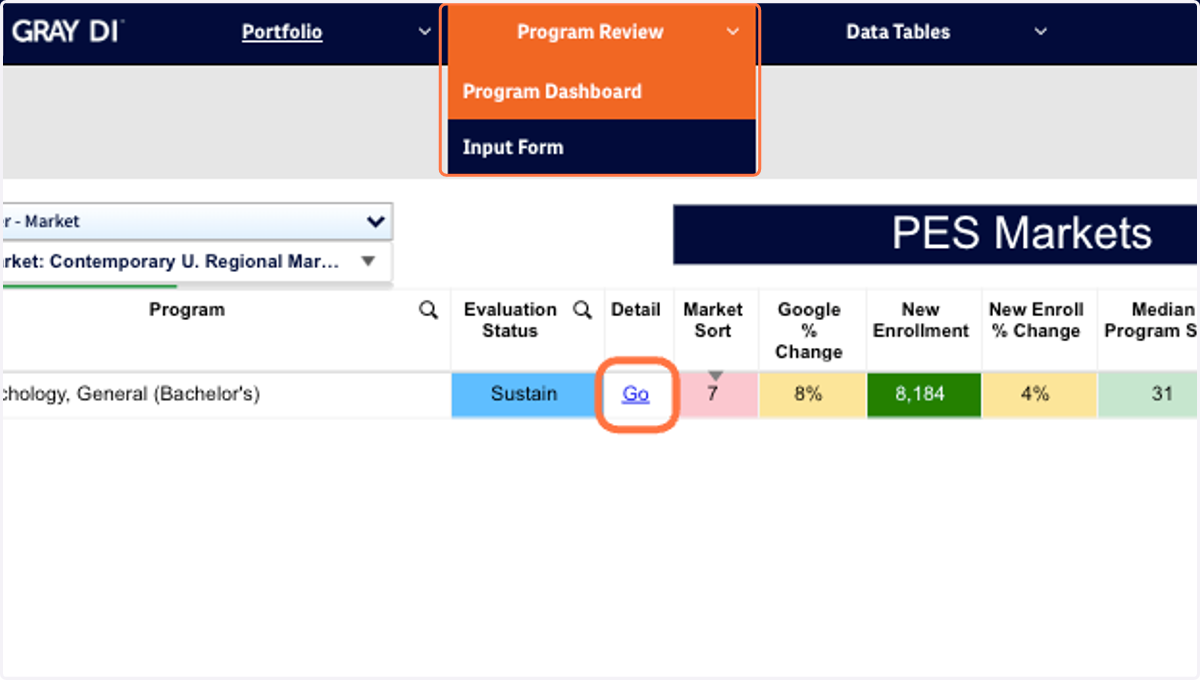The height and width of the screenshot is (680, 1200).
Task: Click the Median Program value 31
Action: coord(1149,394)
